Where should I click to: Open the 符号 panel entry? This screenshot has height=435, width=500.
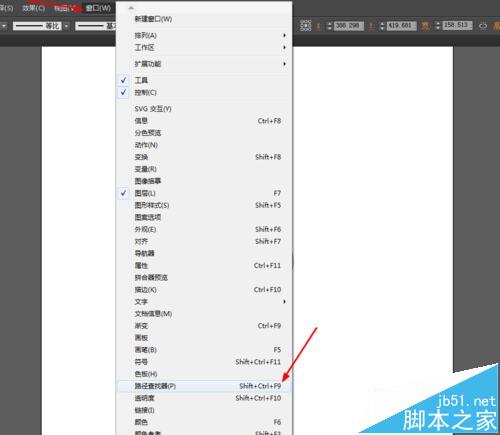(204, 362)
